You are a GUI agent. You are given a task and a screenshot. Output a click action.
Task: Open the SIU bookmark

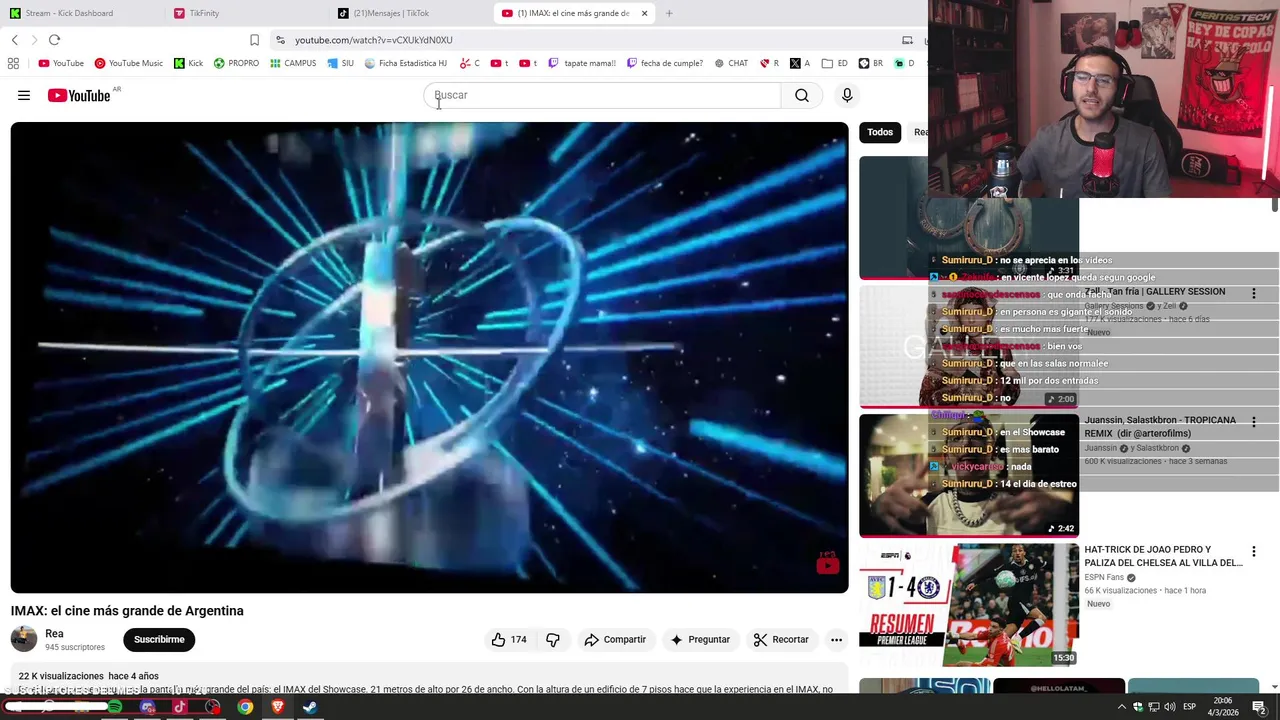[341, 63]
